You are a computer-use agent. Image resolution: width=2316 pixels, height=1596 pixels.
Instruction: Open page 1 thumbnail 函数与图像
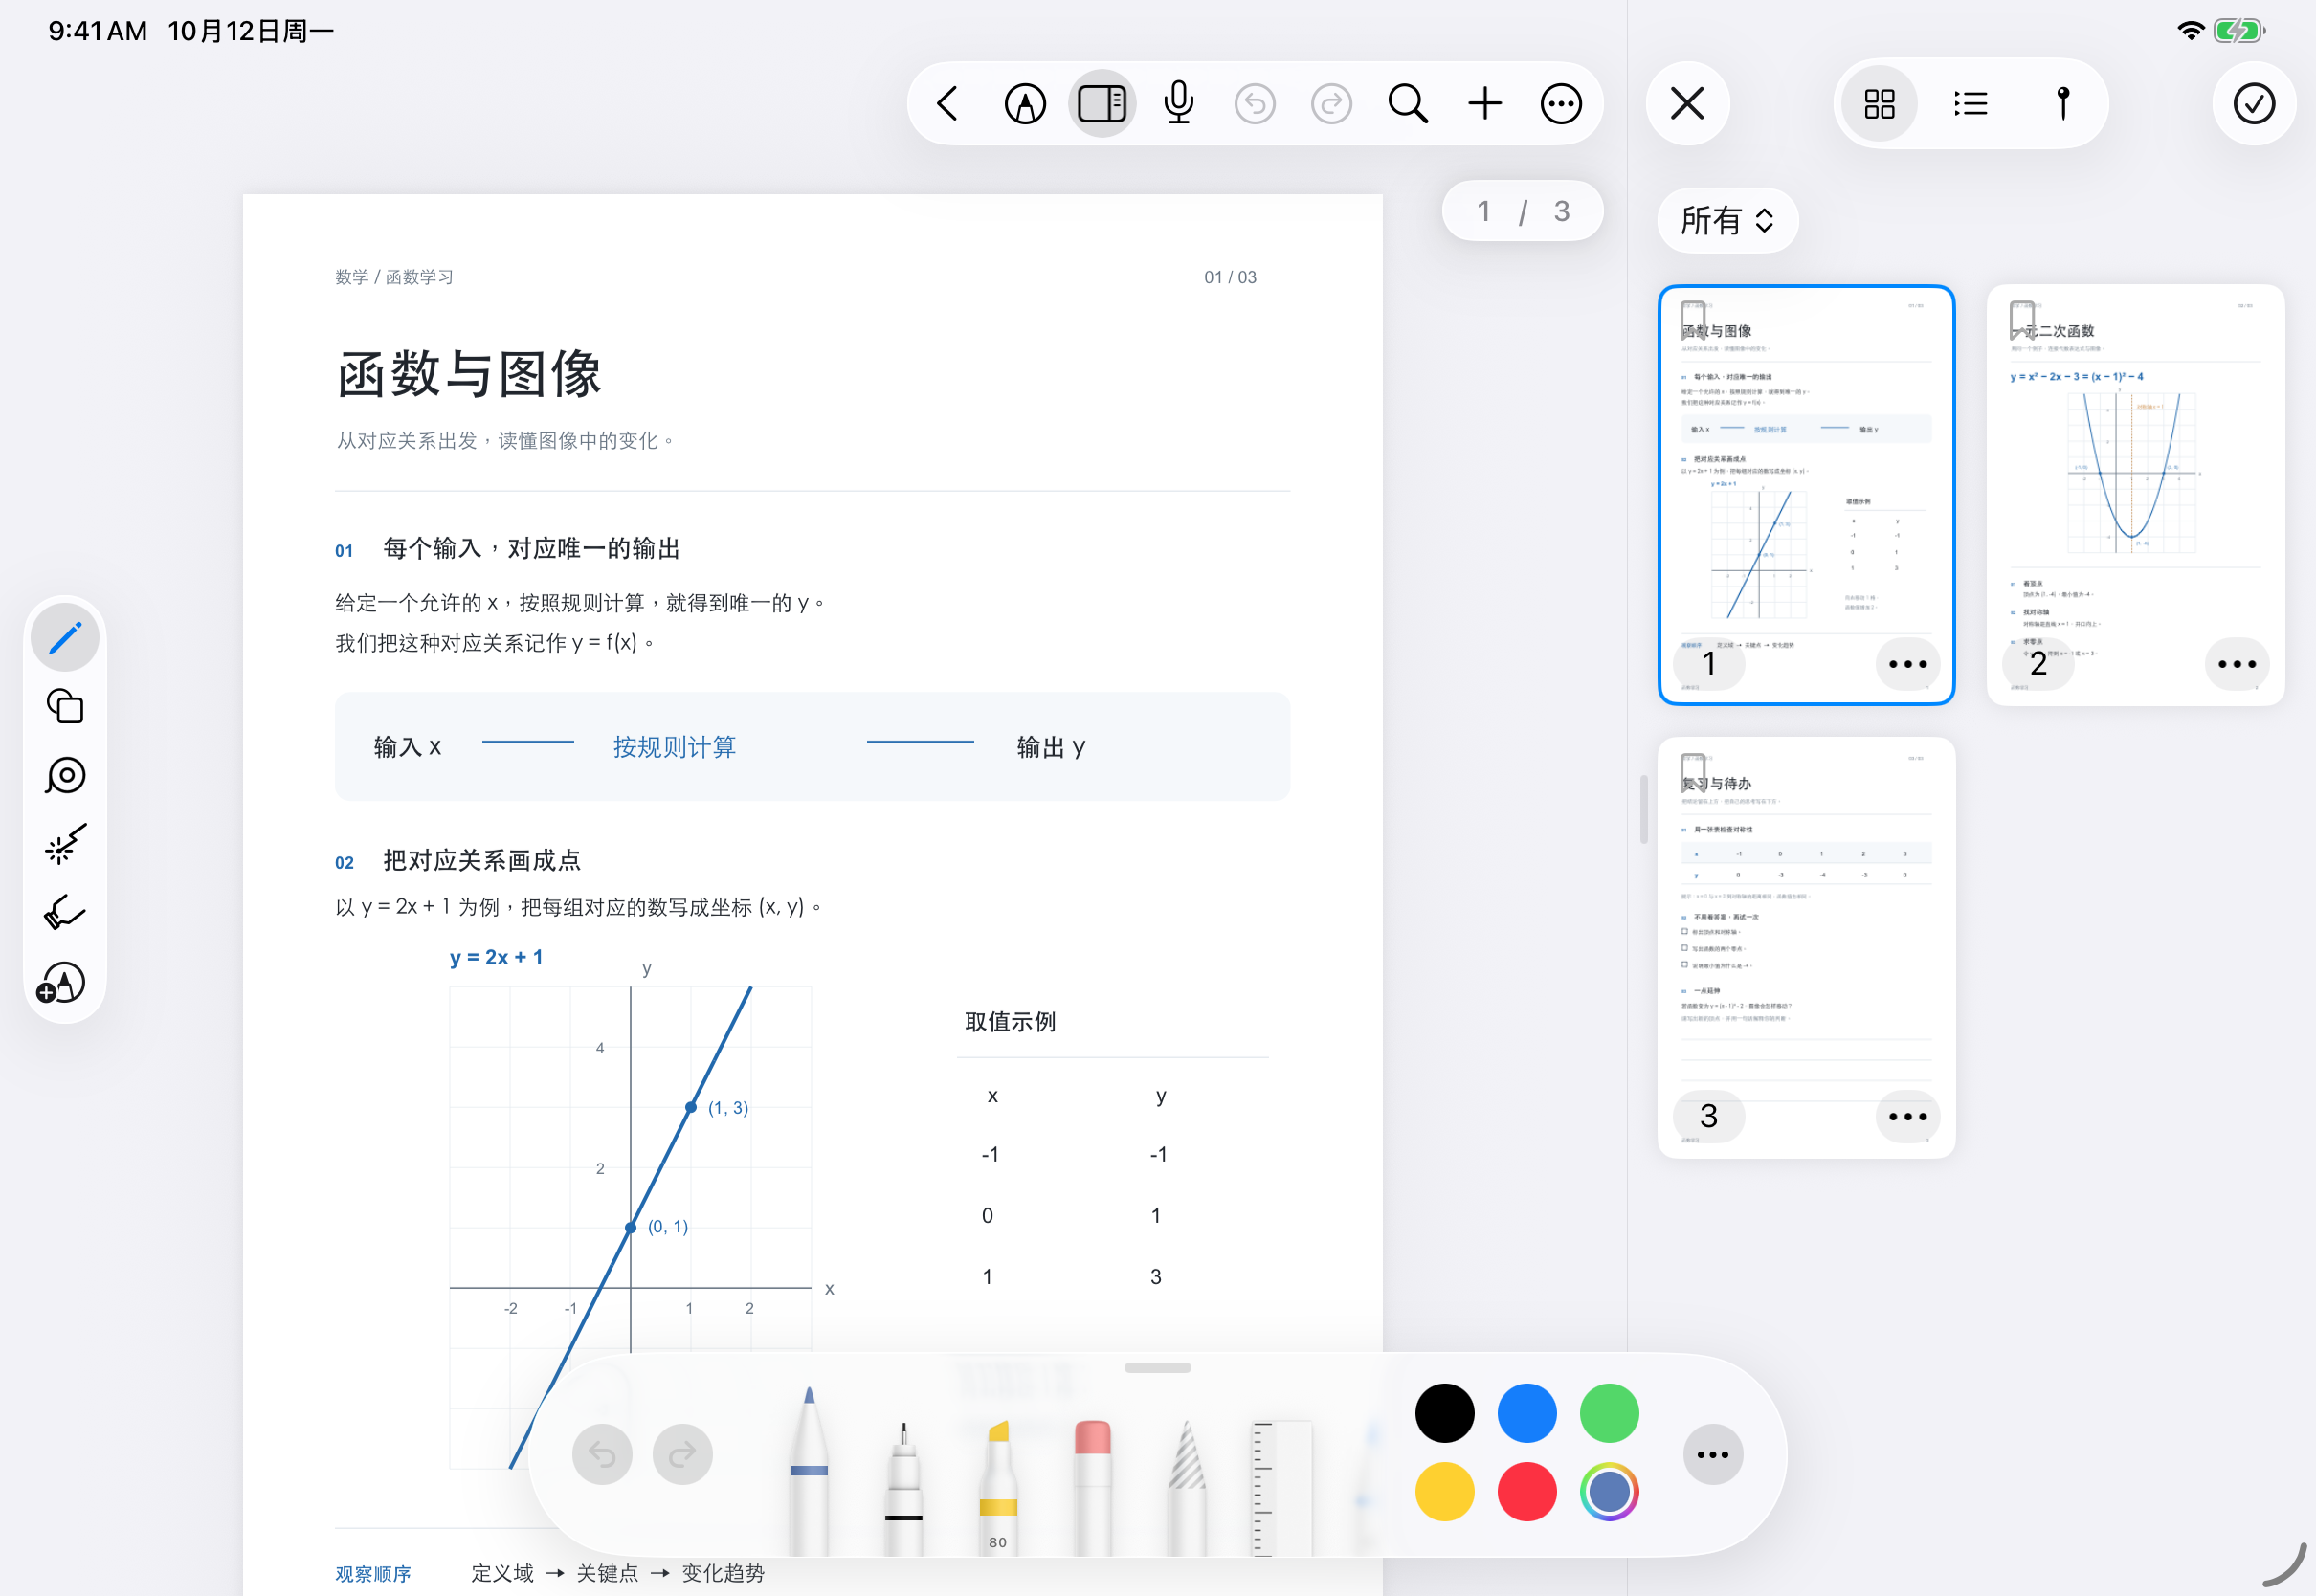(1806, 494)
